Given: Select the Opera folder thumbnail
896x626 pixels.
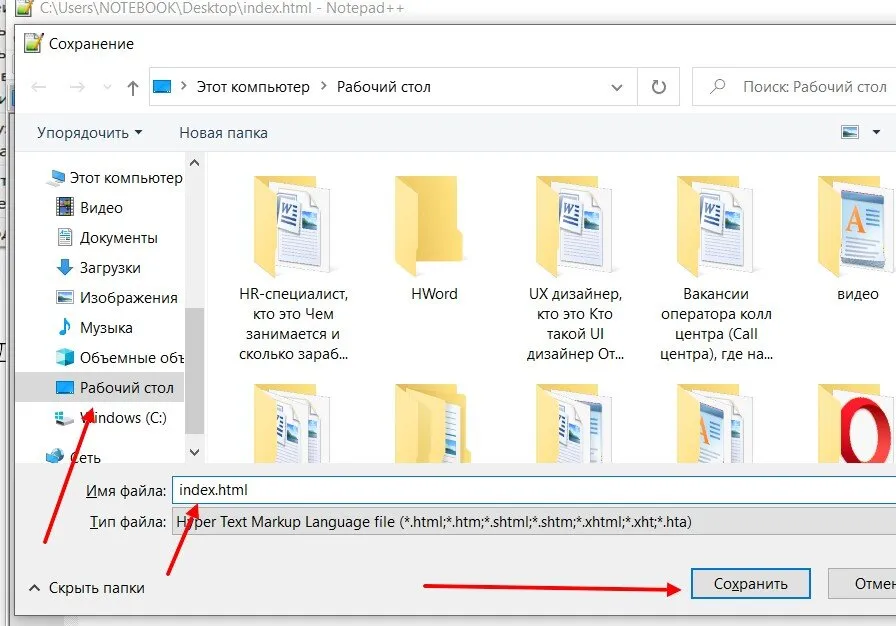Looking at the screenshot, I should point(857,423).
